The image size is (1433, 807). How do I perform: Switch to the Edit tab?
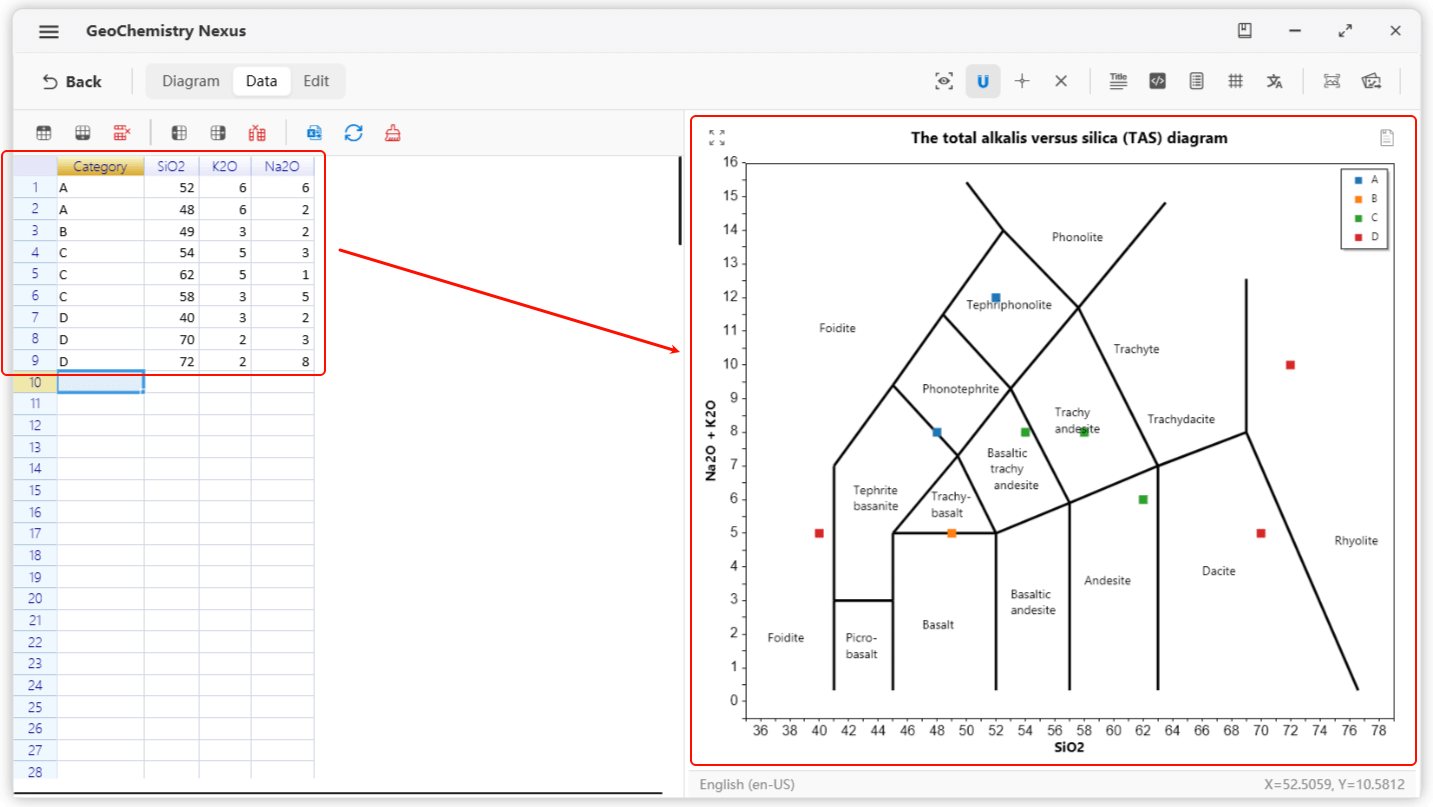pos(316,81)
